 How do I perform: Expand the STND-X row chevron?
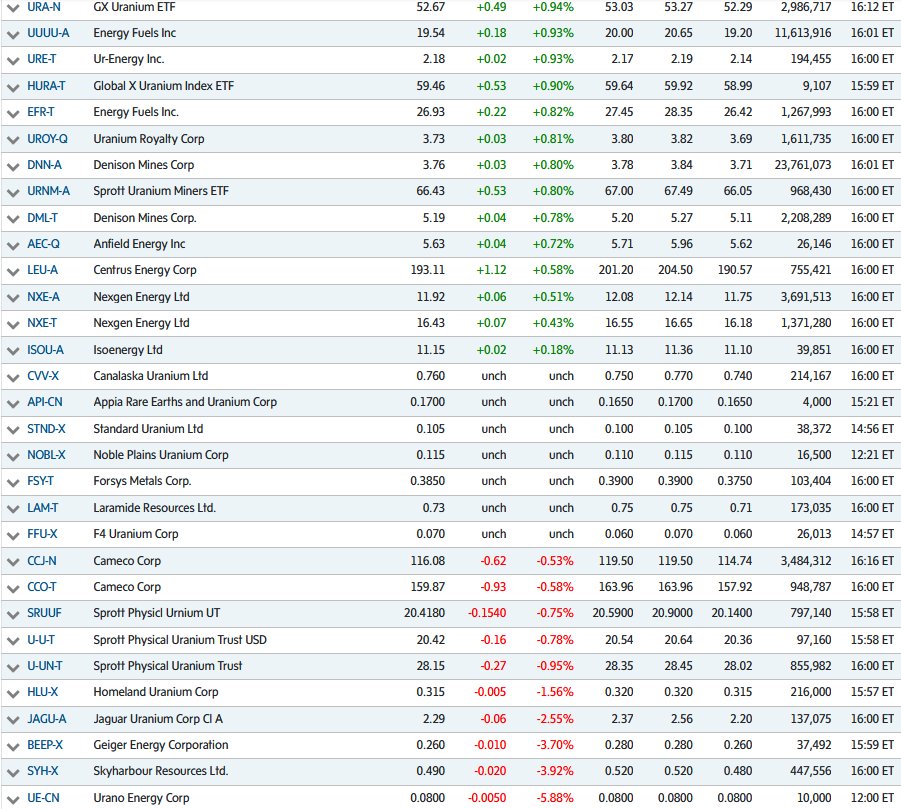pos(13,430)
